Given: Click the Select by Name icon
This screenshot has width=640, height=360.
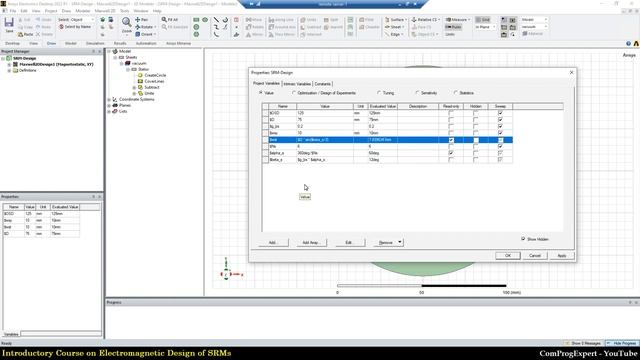Looking at the screenshot, I should pyautogui.click(x=61, y=27).
